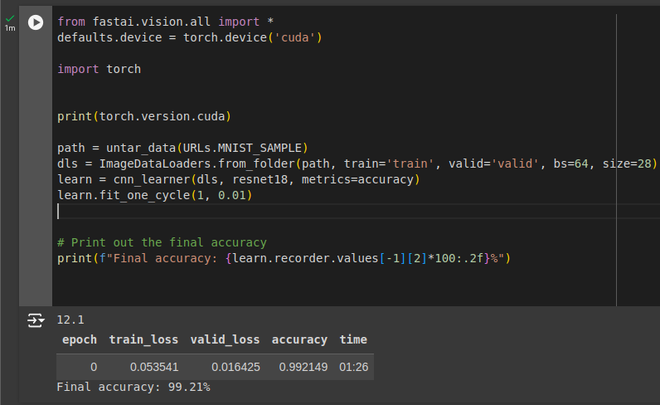The width and height of the screenshot is (660, 405).
Task: Click the 'train_loss' column header
Action: coord(143,340)
